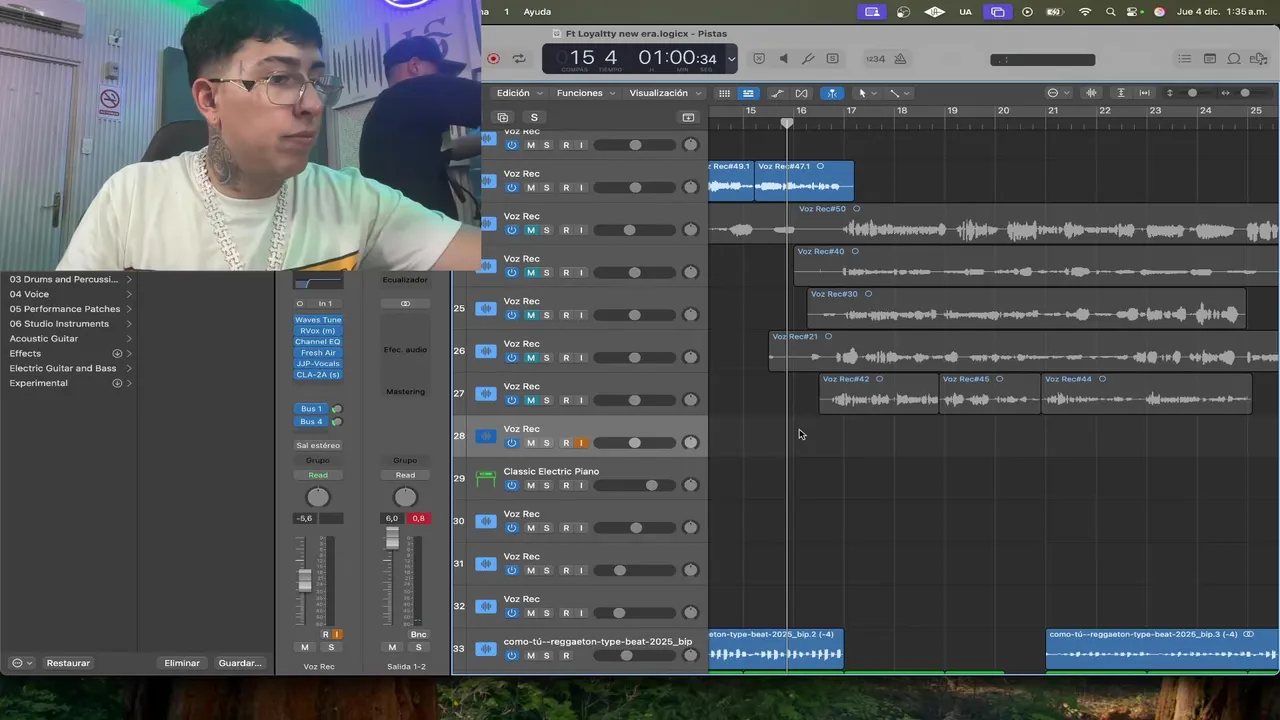Mute the Voz Rec channel strip in inspector
This screenshot has width=1280, height=720.
coord(305,647)
